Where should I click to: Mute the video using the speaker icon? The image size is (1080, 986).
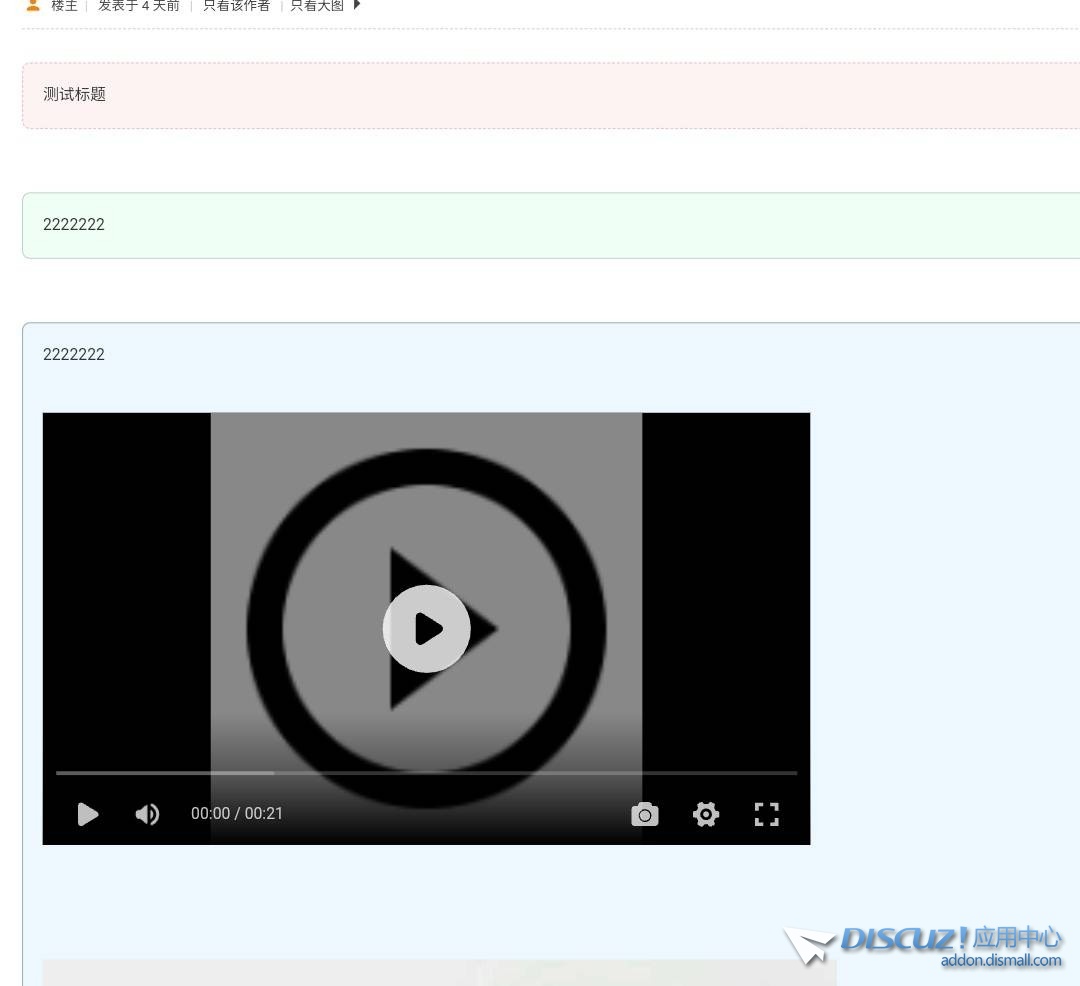(147, 814)
